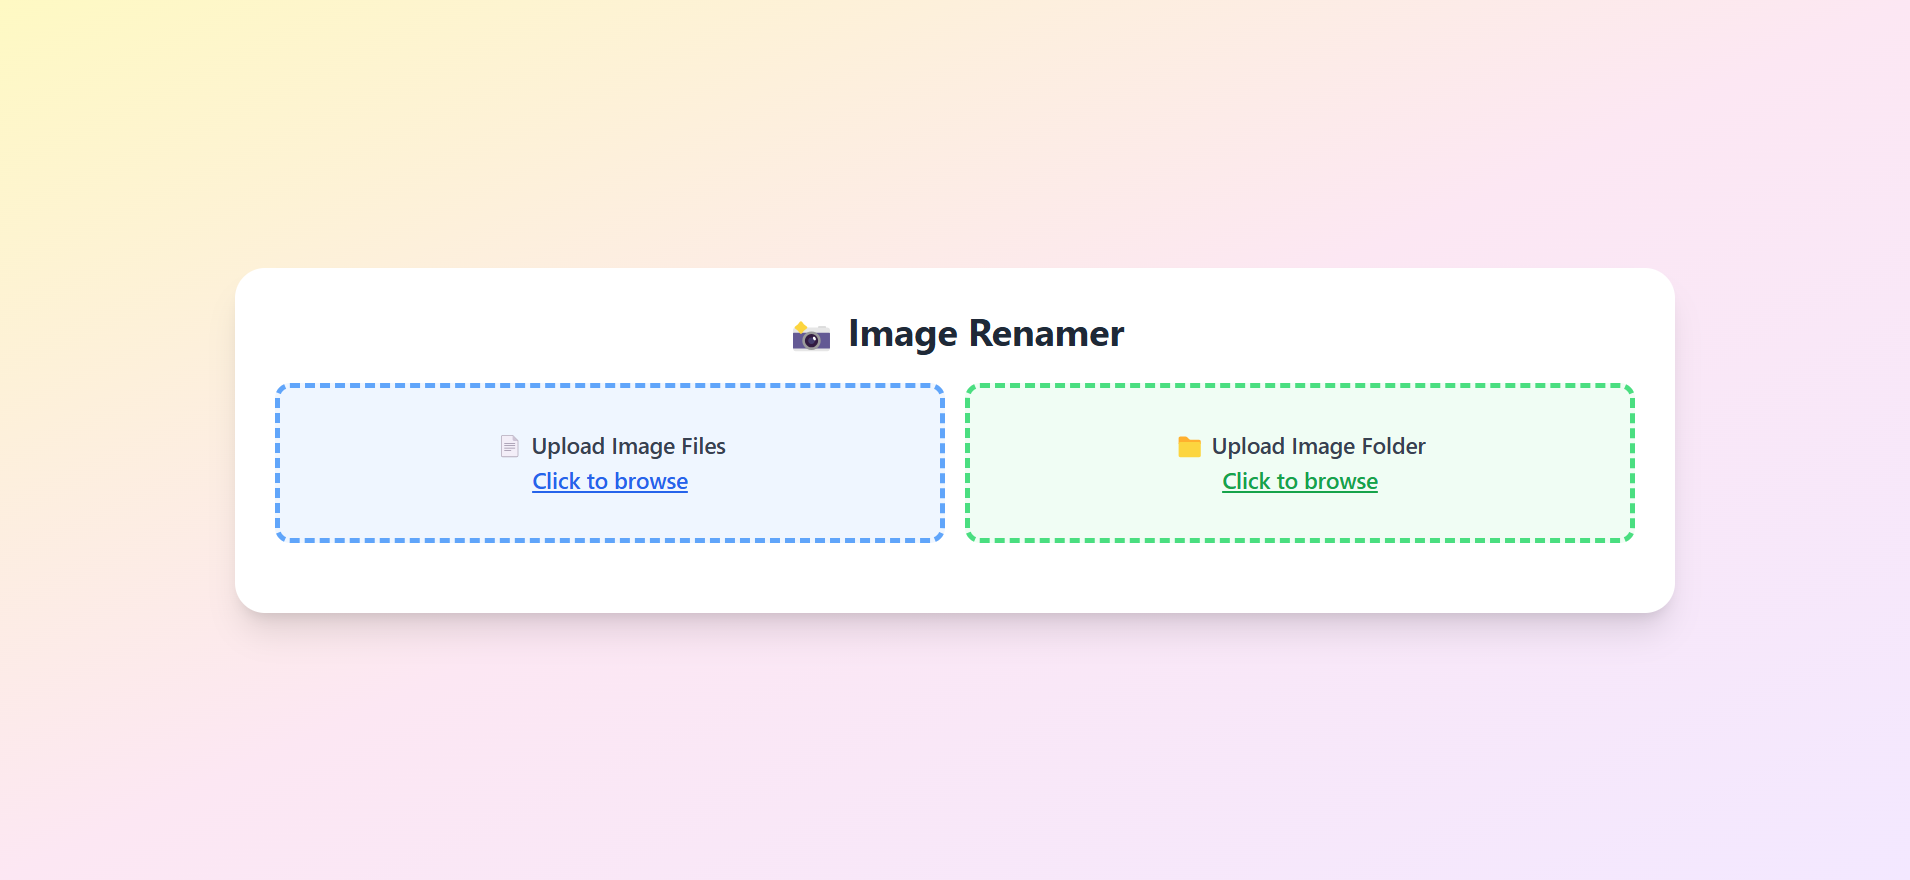Click the gradient background below the card

click(955, 750)
